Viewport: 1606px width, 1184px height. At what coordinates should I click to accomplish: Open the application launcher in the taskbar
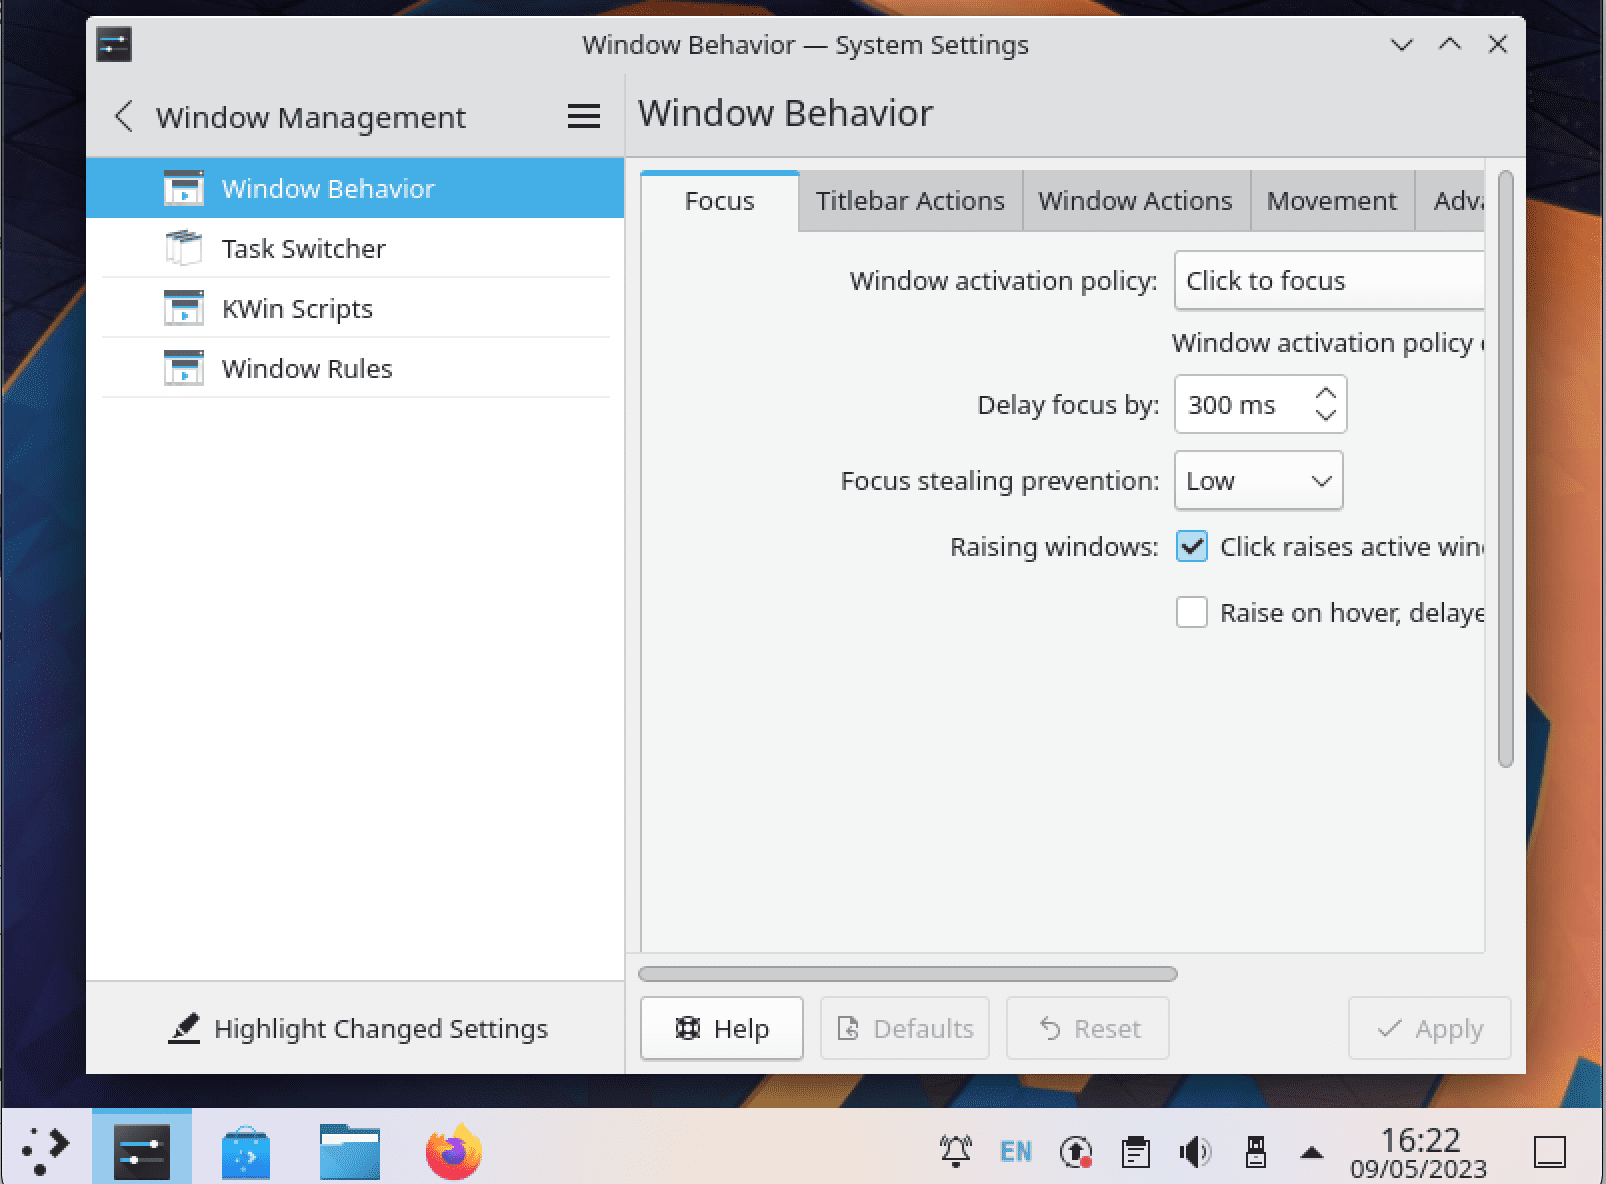click(45, 1151)
